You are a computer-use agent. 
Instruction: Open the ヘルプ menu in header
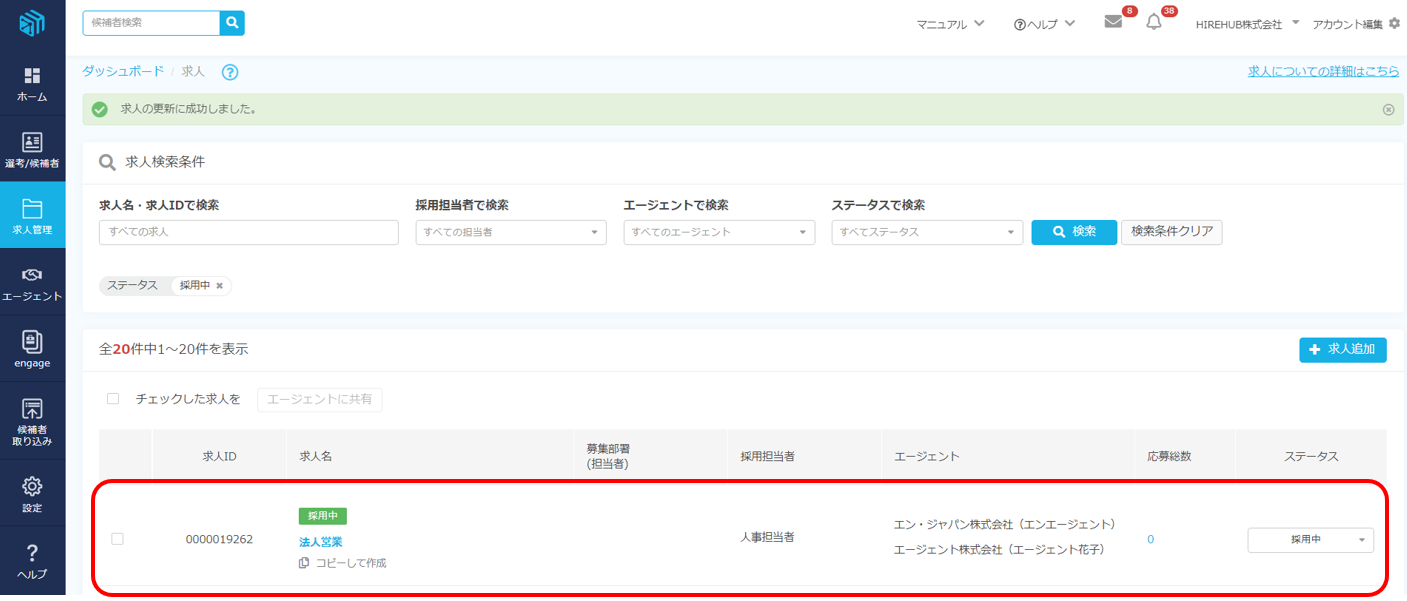point(1044,24)
